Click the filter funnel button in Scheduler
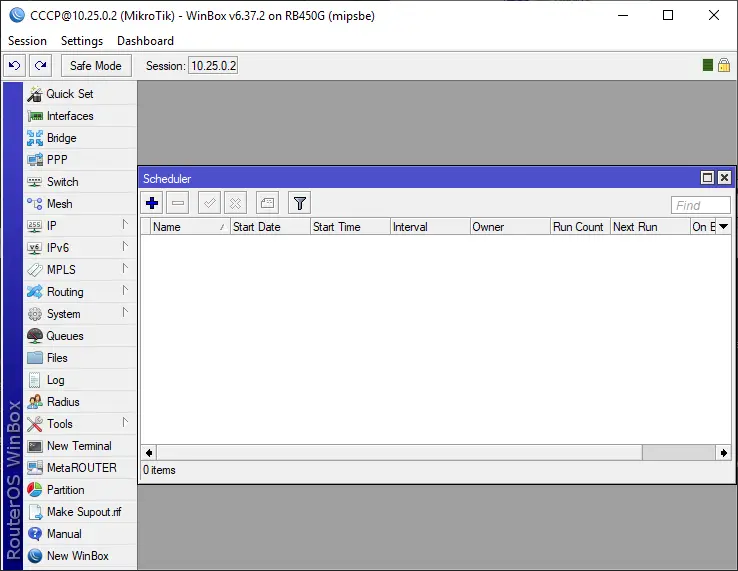Screen dimensions: 738x571 [x=299, y=203]
